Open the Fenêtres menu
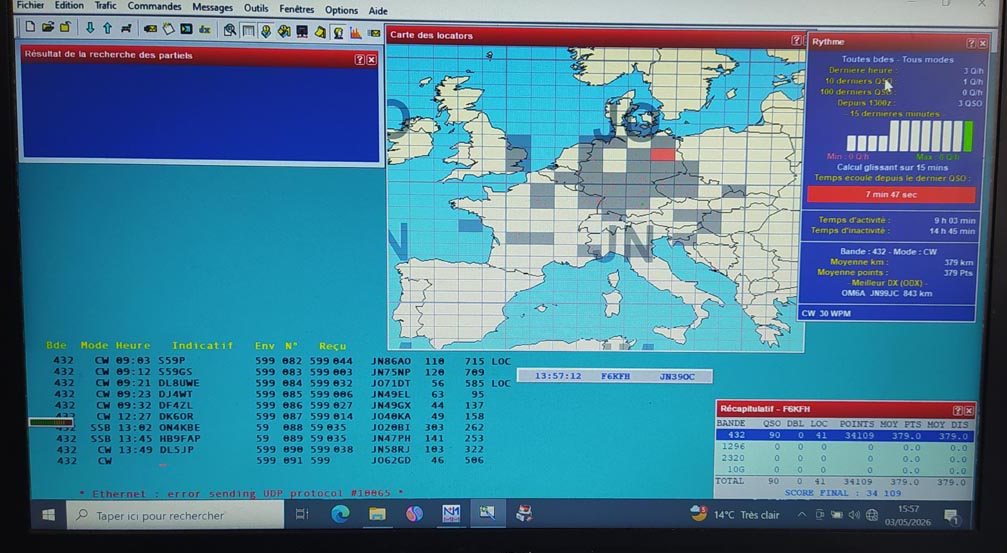This screenshot has height=553, width=1007. click(x=297, y=9)
